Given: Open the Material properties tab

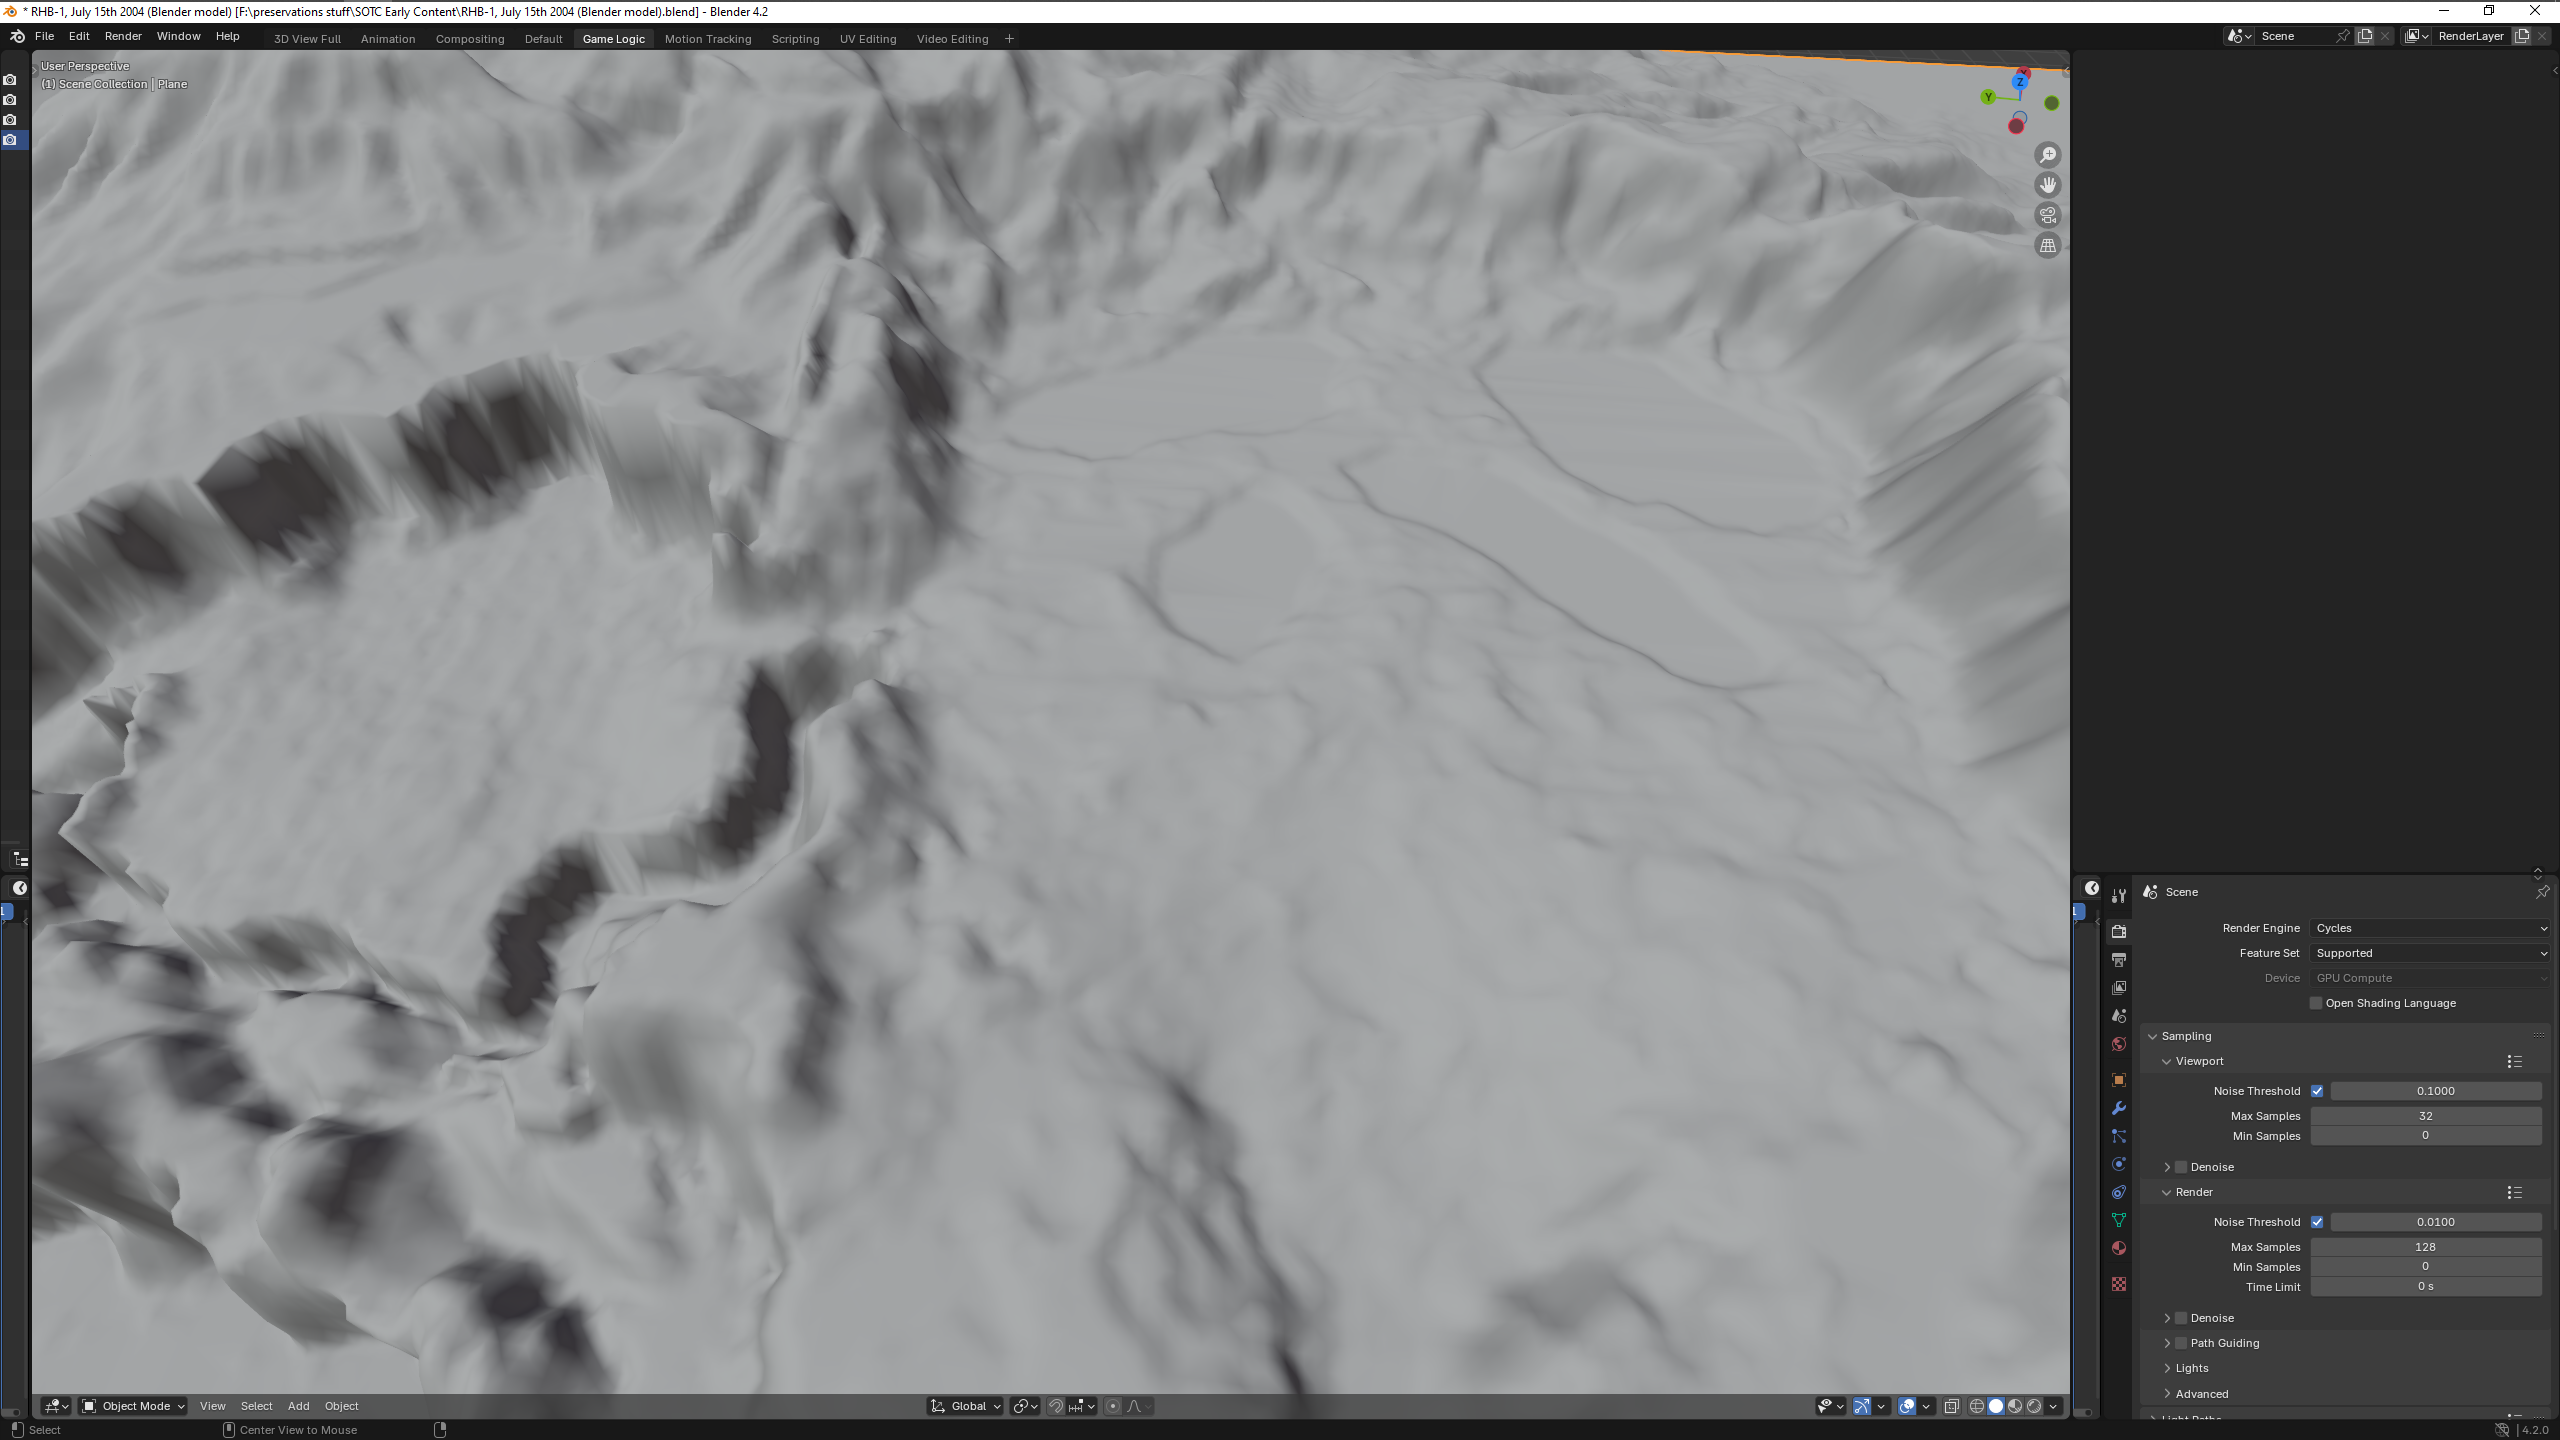Looking at the screenshot, I should pos(2118,1248).
